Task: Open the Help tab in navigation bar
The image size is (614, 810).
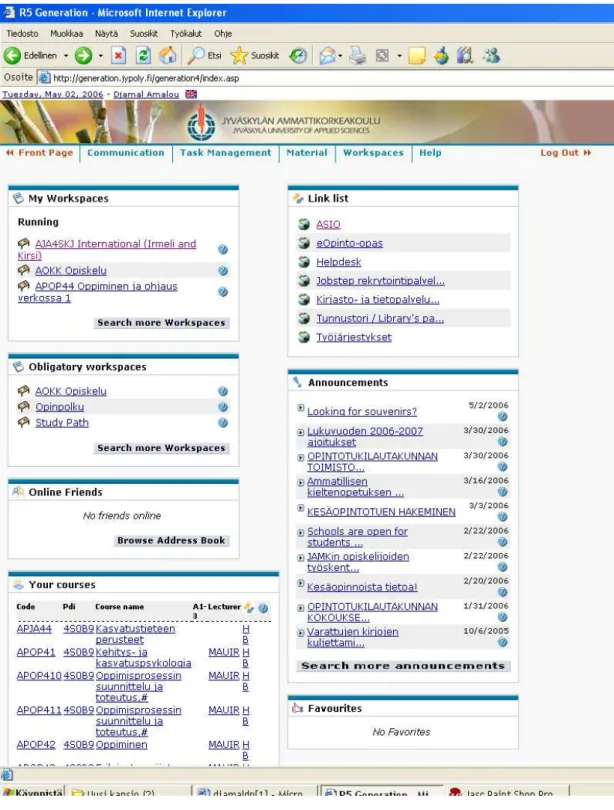Action: point(430,152)
